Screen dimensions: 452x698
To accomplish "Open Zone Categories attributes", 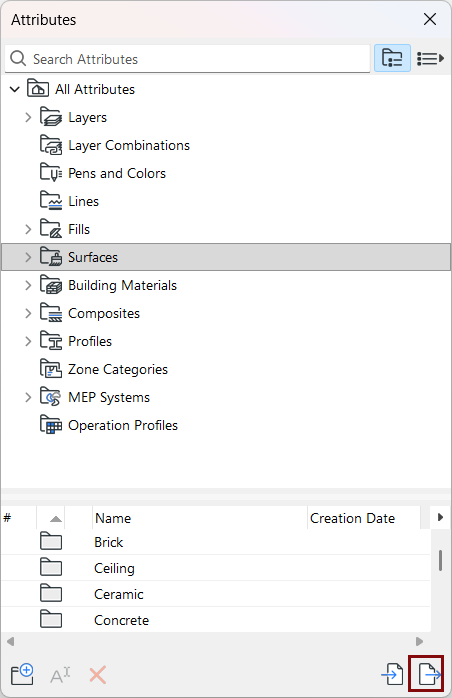I will pyautogui.click(x=118, y=369).
